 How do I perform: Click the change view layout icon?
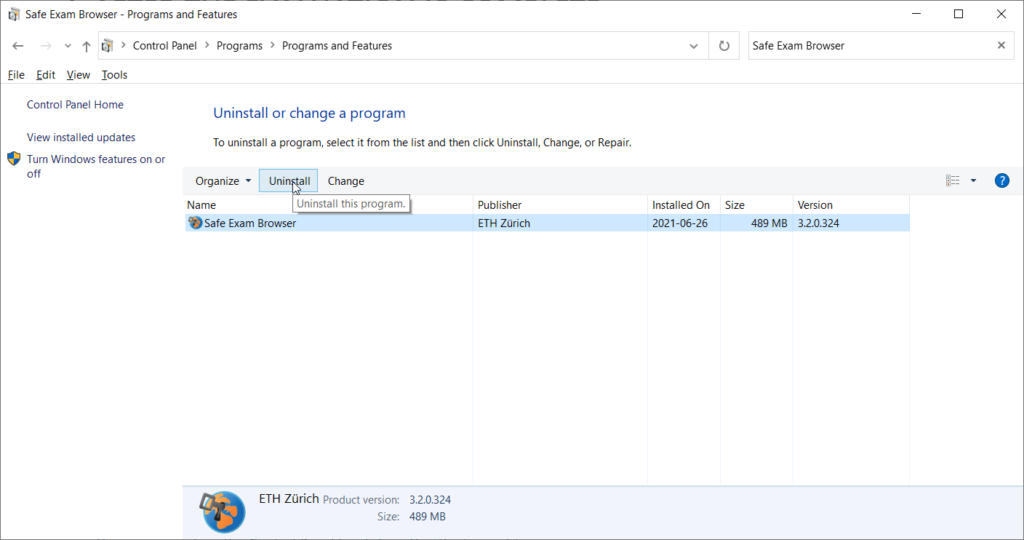[x=952, y=181]
